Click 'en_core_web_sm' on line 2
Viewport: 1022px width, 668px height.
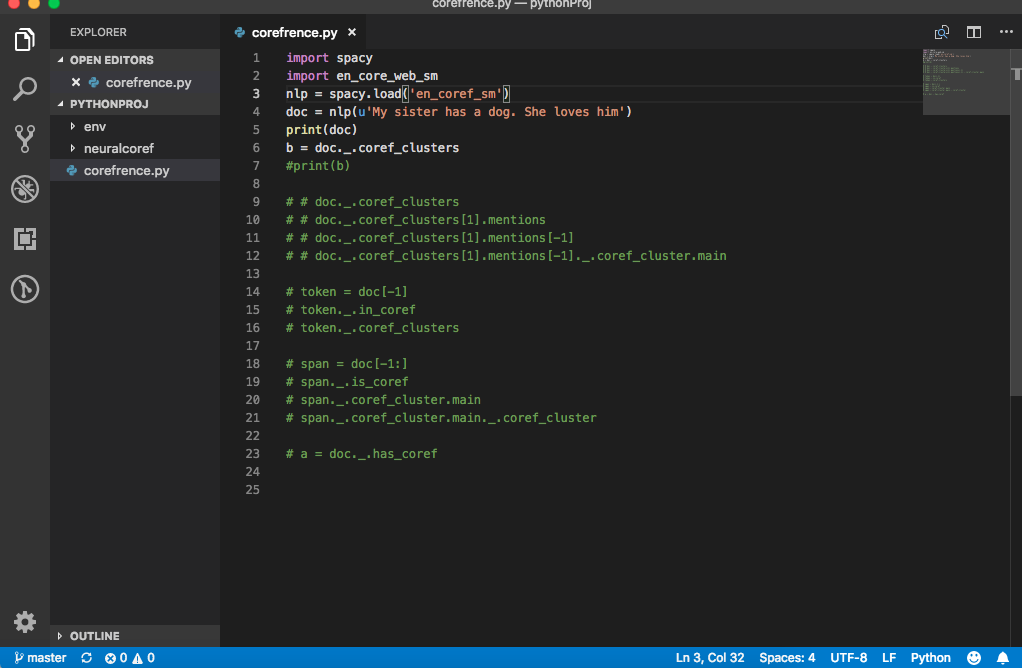coord(387,76)
